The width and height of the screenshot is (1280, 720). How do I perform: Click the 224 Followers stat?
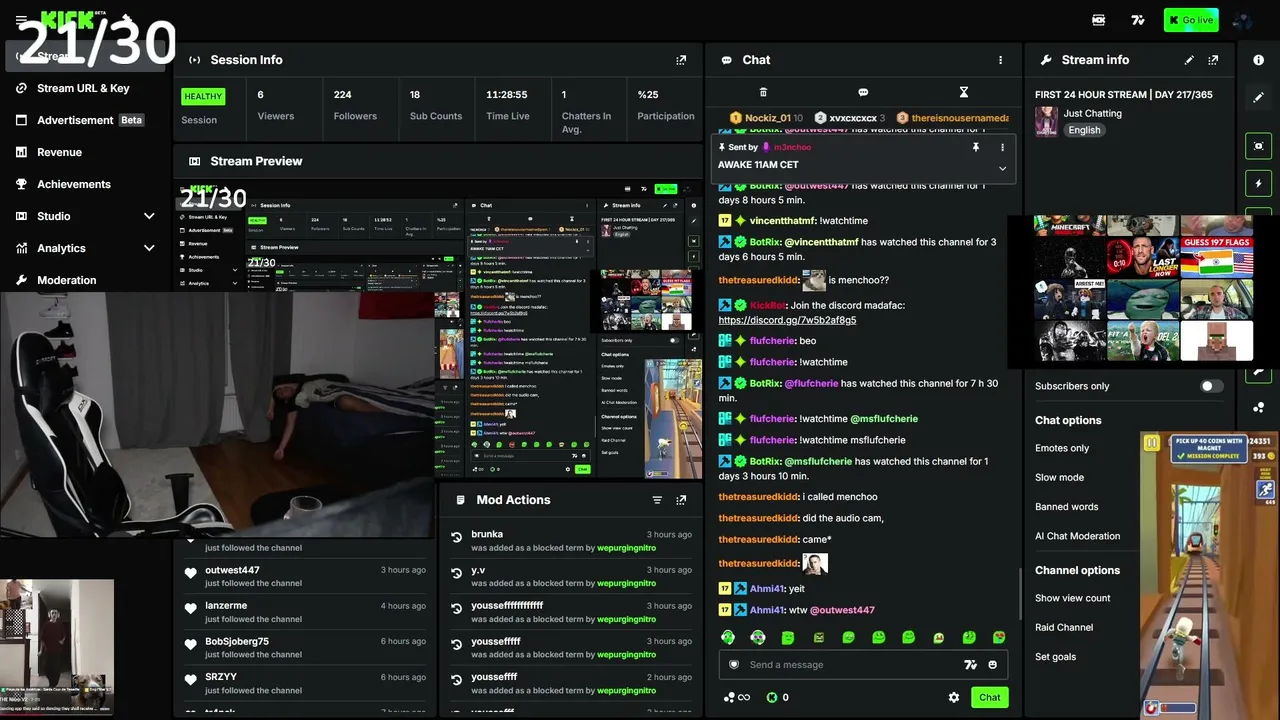(x=355, y=105)
